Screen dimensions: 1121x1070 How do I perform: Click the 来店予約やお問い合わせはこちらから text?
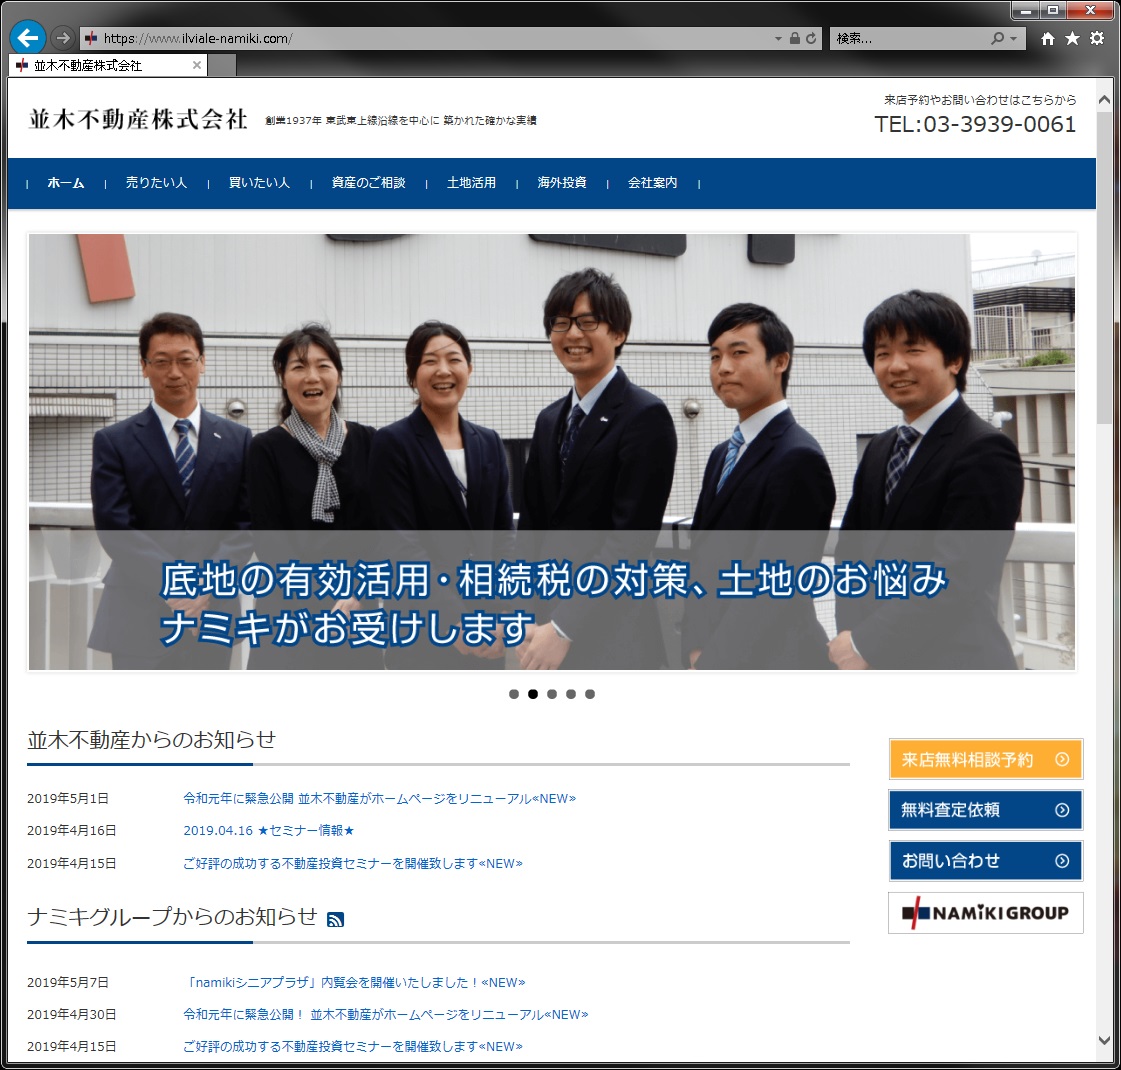980,100
